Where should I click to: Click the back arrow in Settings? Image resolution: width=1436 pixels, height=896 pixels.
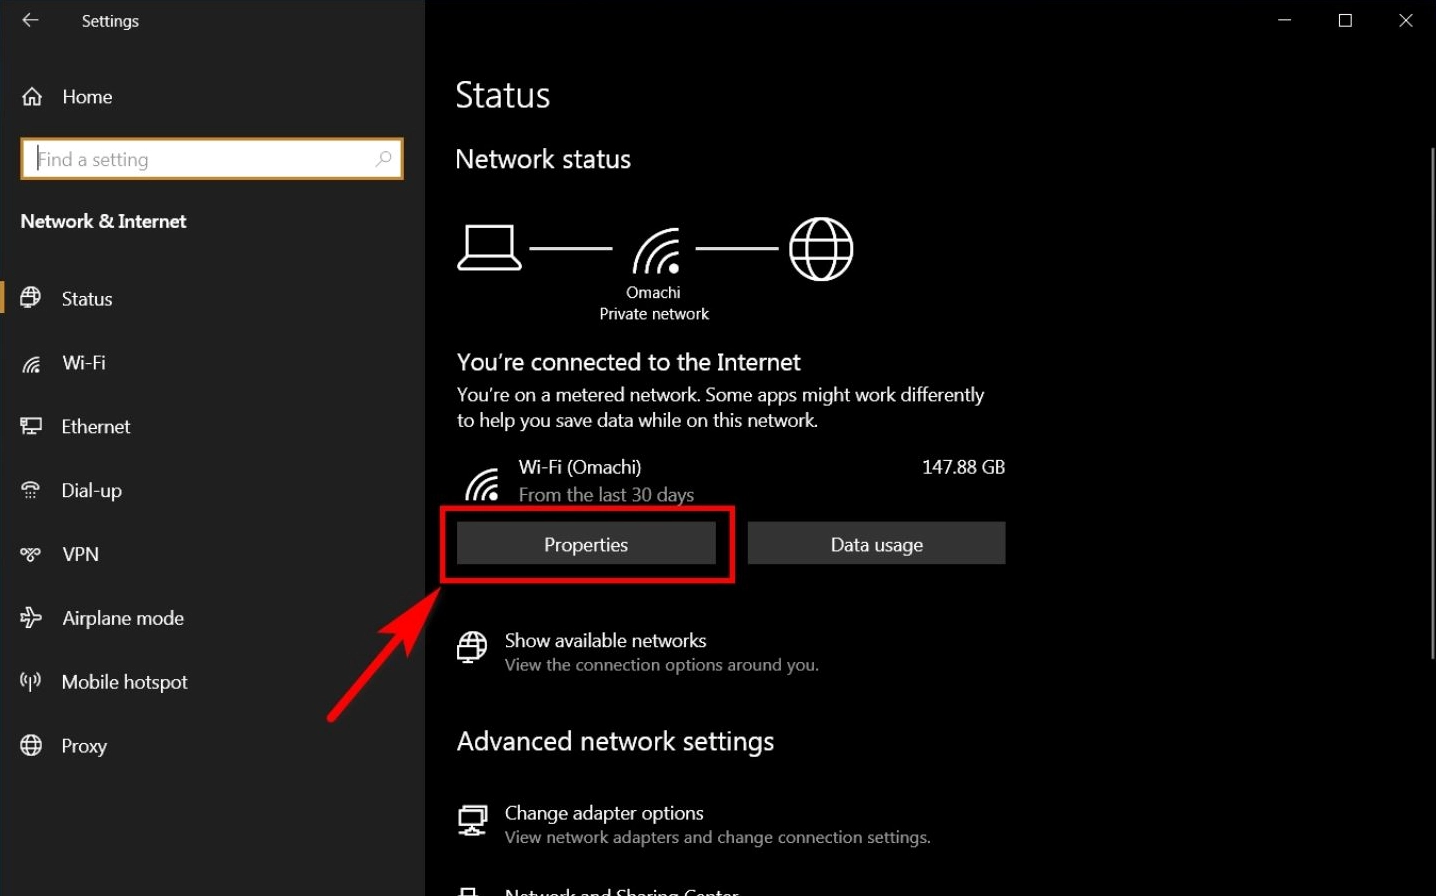click(29, 20)
